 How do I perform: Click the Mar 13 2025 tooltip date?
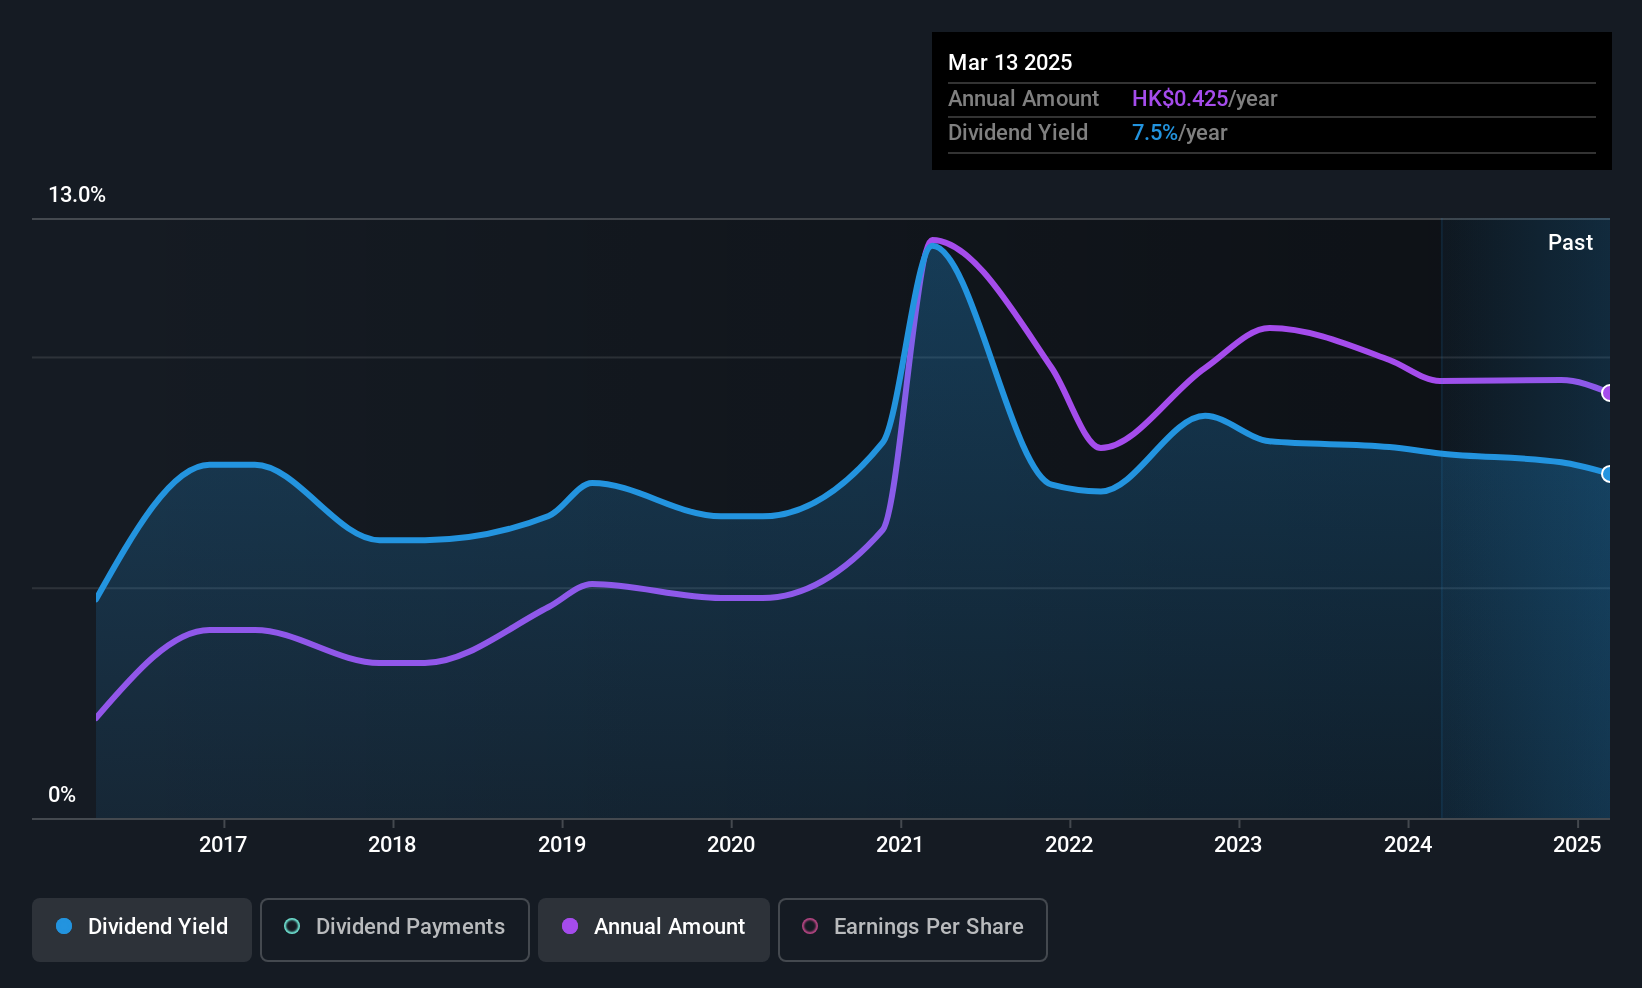(x=1010, y=63)
